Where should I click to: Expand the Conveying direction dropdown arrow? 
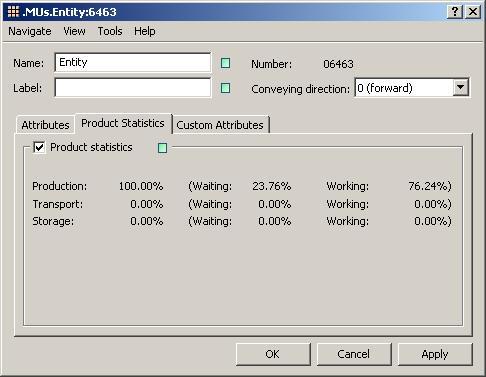[461, 88]
